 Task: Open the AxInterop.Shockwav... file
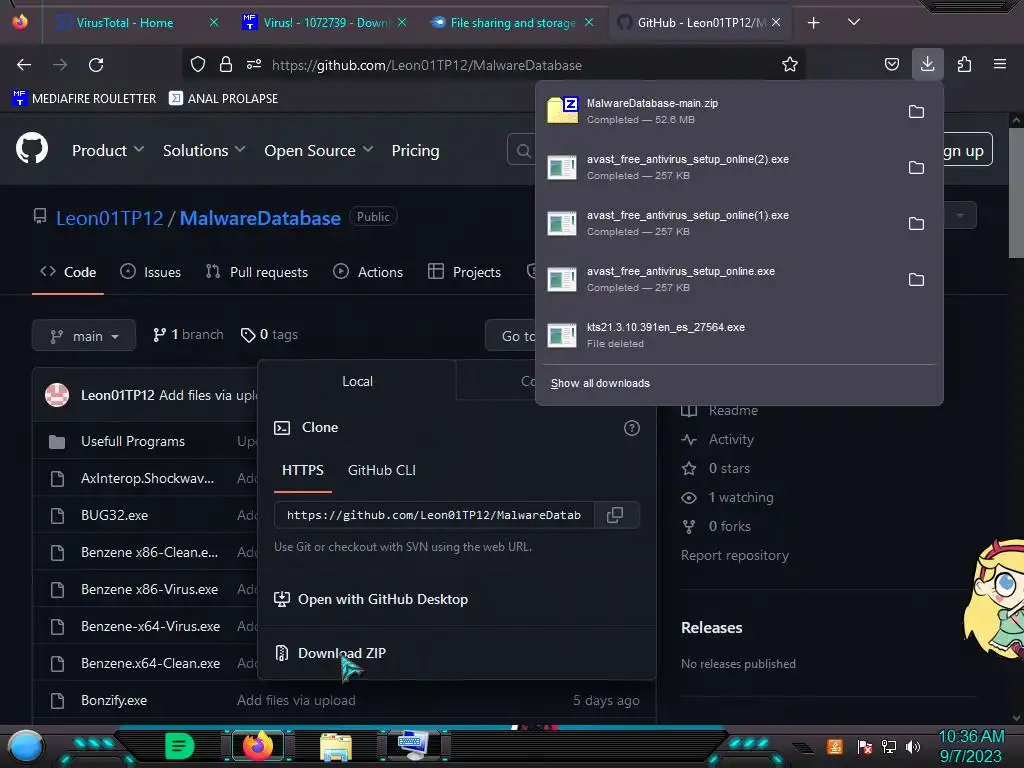[x=147, y=479]
